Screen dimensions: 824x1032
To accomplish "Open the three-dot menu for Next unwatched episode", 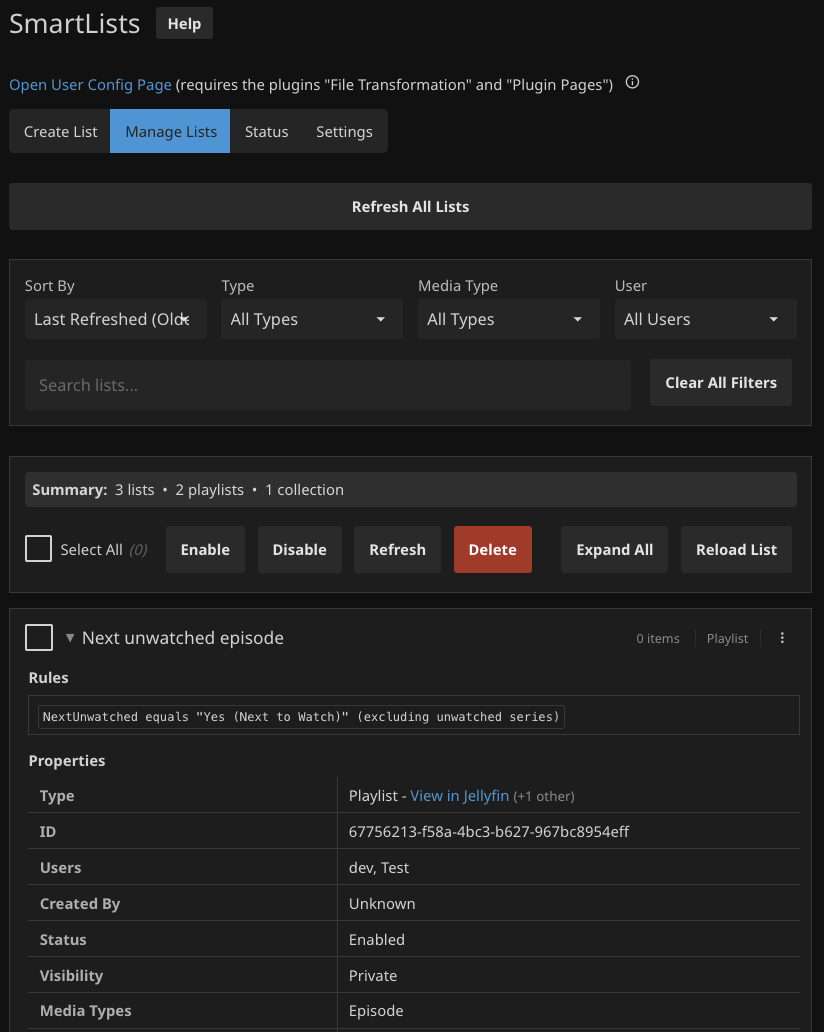I will pos(782,638).
